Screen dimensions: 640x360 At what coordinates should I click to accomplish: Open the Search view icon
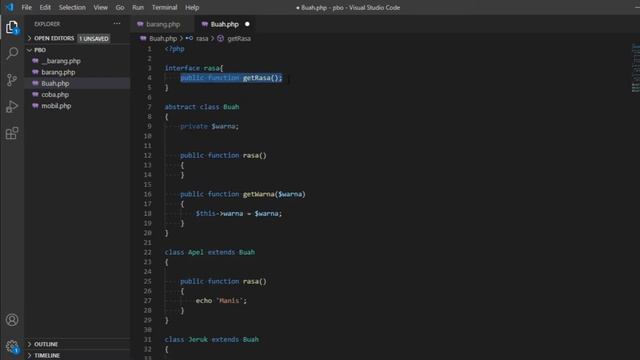pos(12,53)
